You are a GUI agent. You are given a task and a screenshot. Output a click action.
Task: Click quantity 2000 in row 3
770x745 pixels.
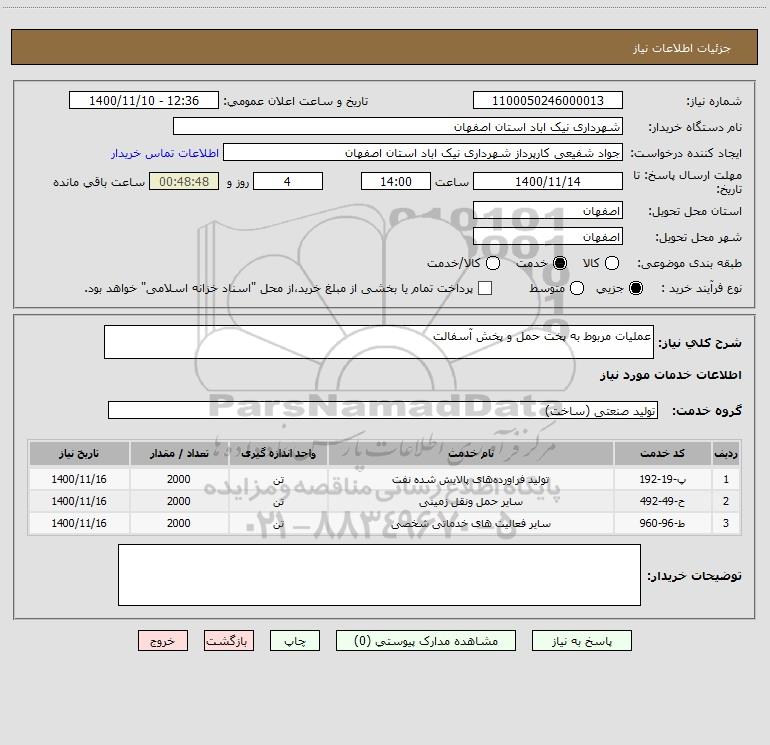pos(179,524)
